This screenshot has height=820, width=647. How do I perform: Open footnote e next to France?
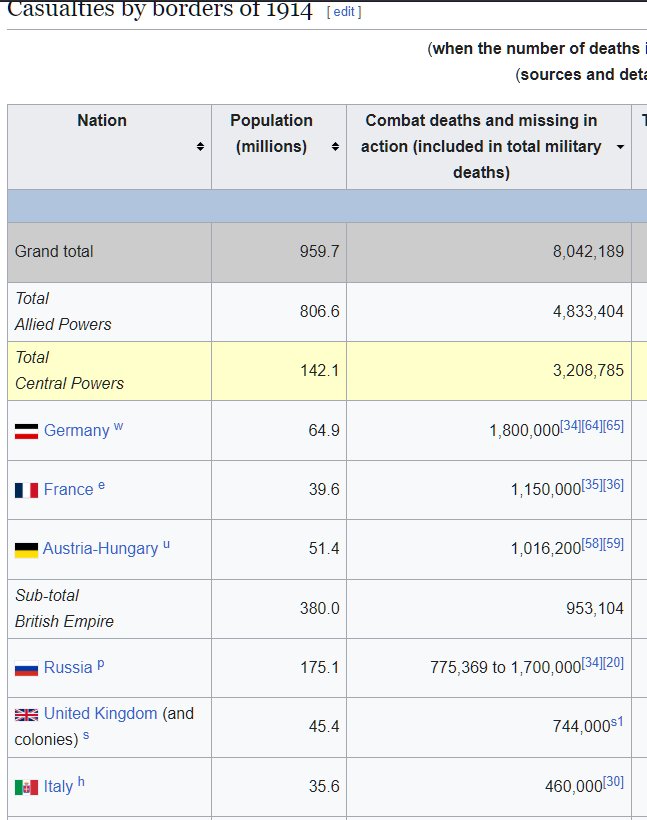[x=101, y=485]
